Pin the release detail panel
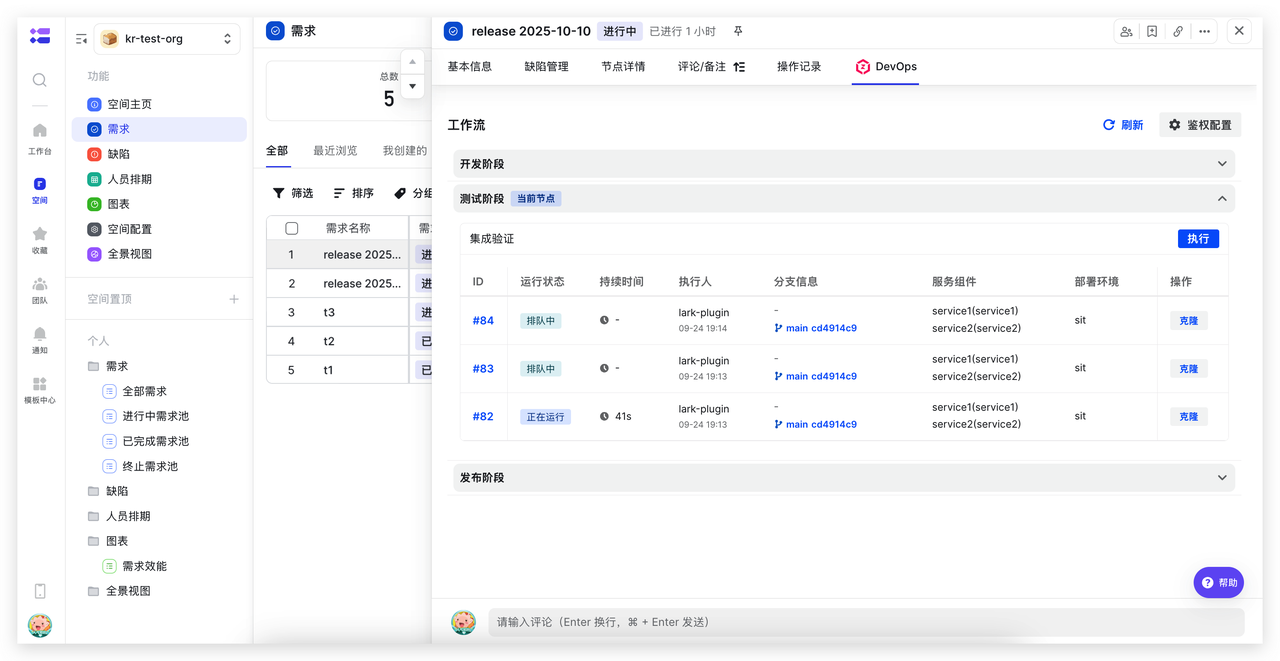This screenshot has height=661, width=1280. [737, 31]
